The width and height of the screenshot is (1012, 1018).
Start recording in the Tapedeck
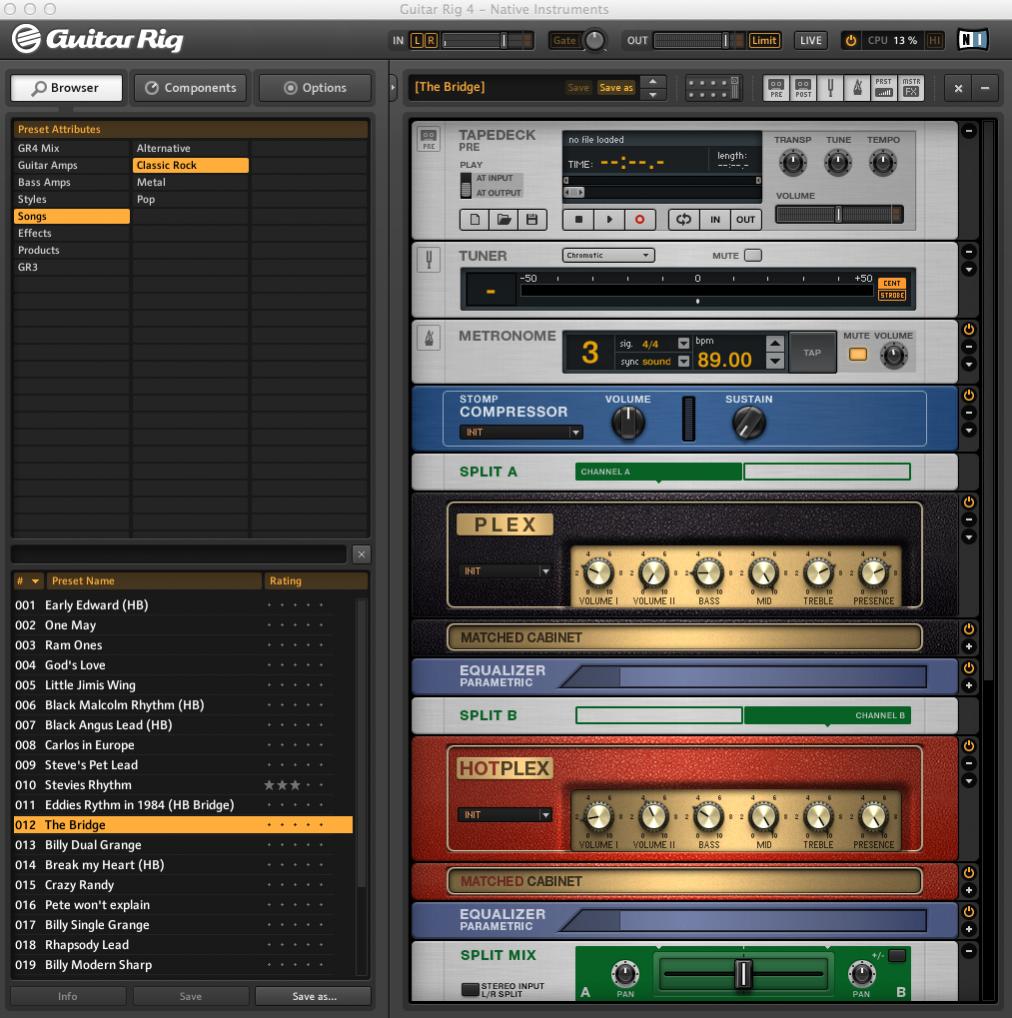click(x=639, y=219)
